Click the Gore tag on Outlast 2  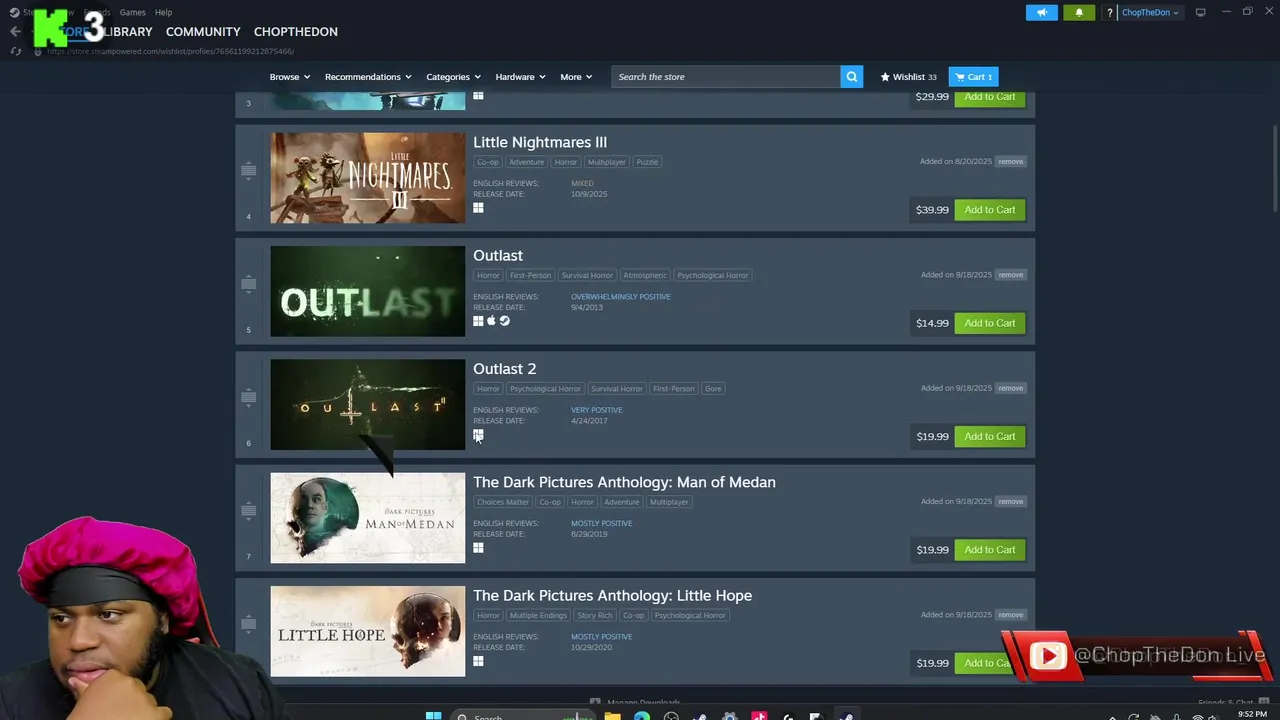pos(713,388)
